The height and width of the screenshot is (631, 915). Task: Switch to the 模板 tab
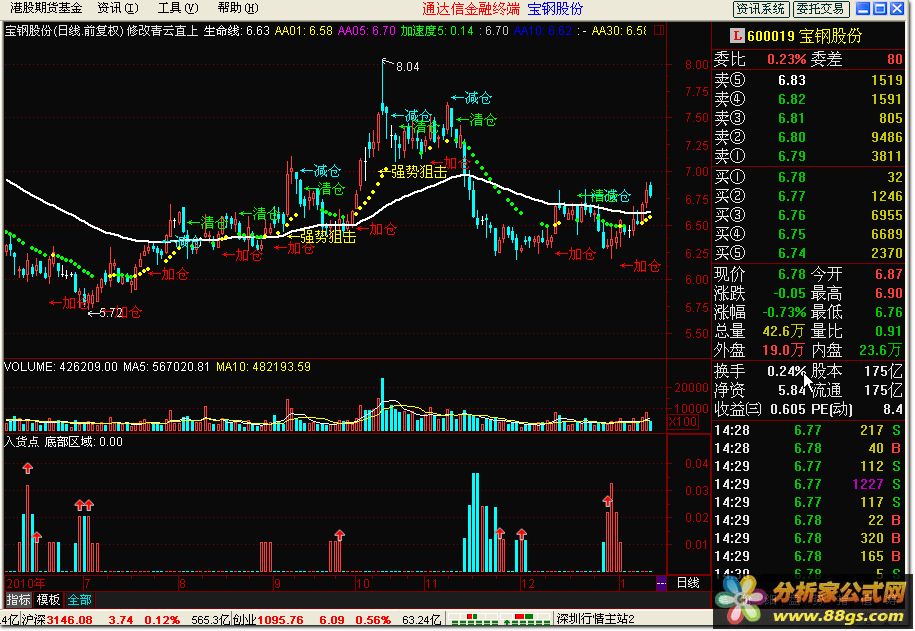(x=48, y=599)
